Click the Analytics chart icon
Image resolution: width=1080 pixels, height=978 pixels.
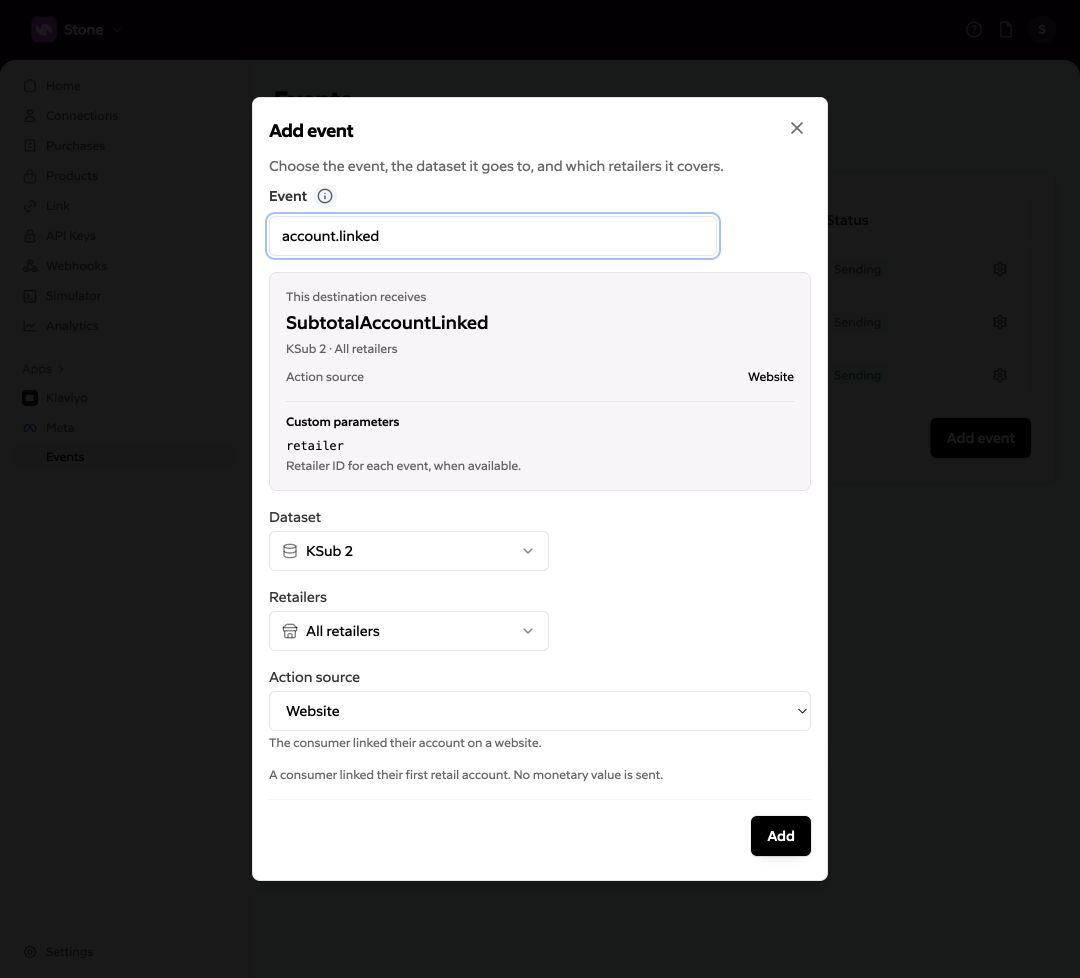pyautogui.click(x=30, y=326)
